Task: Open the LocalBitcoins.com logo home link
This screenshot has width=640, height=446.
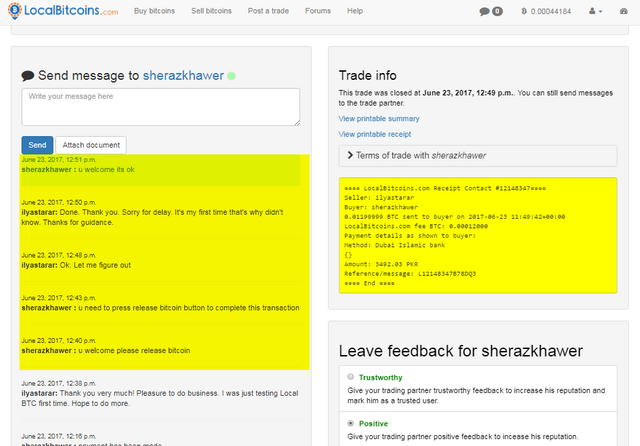Action: pos(63,11)
